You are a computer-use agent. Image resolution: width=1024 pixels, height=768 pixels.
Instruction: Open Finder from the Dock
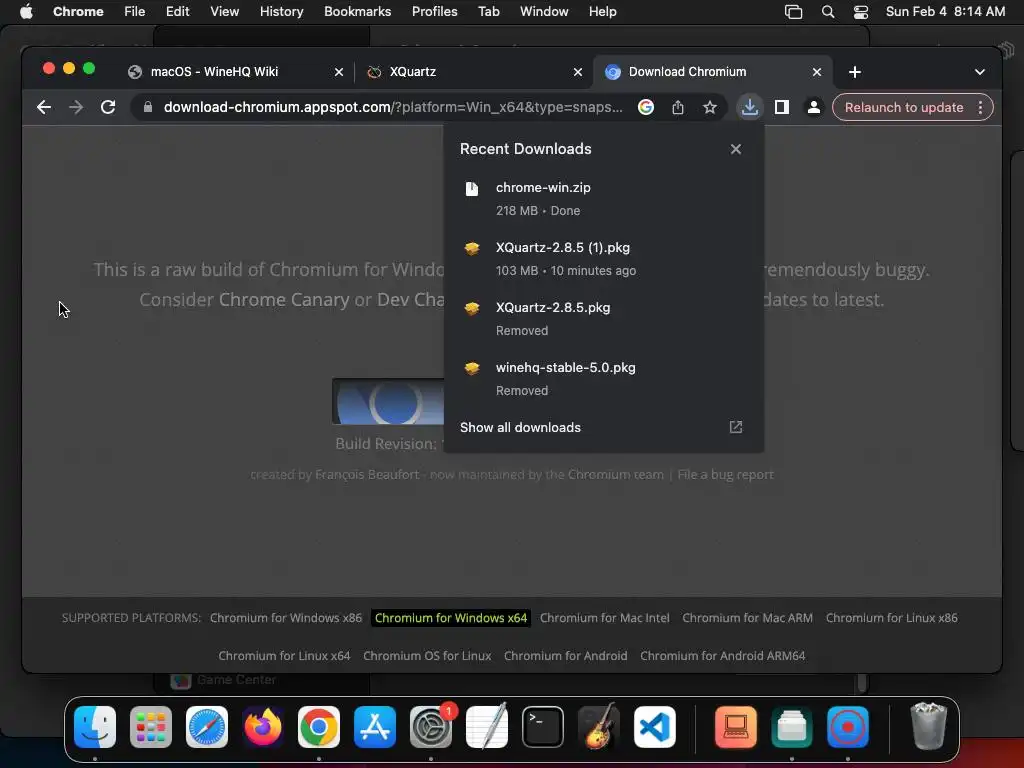(x=95, y=726)
